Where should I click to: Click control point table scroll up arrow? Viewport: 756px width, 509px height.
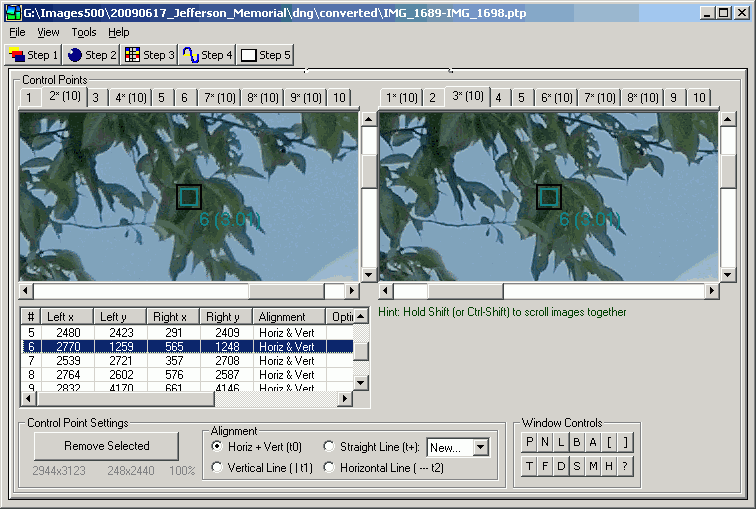[x=361, y=316]
